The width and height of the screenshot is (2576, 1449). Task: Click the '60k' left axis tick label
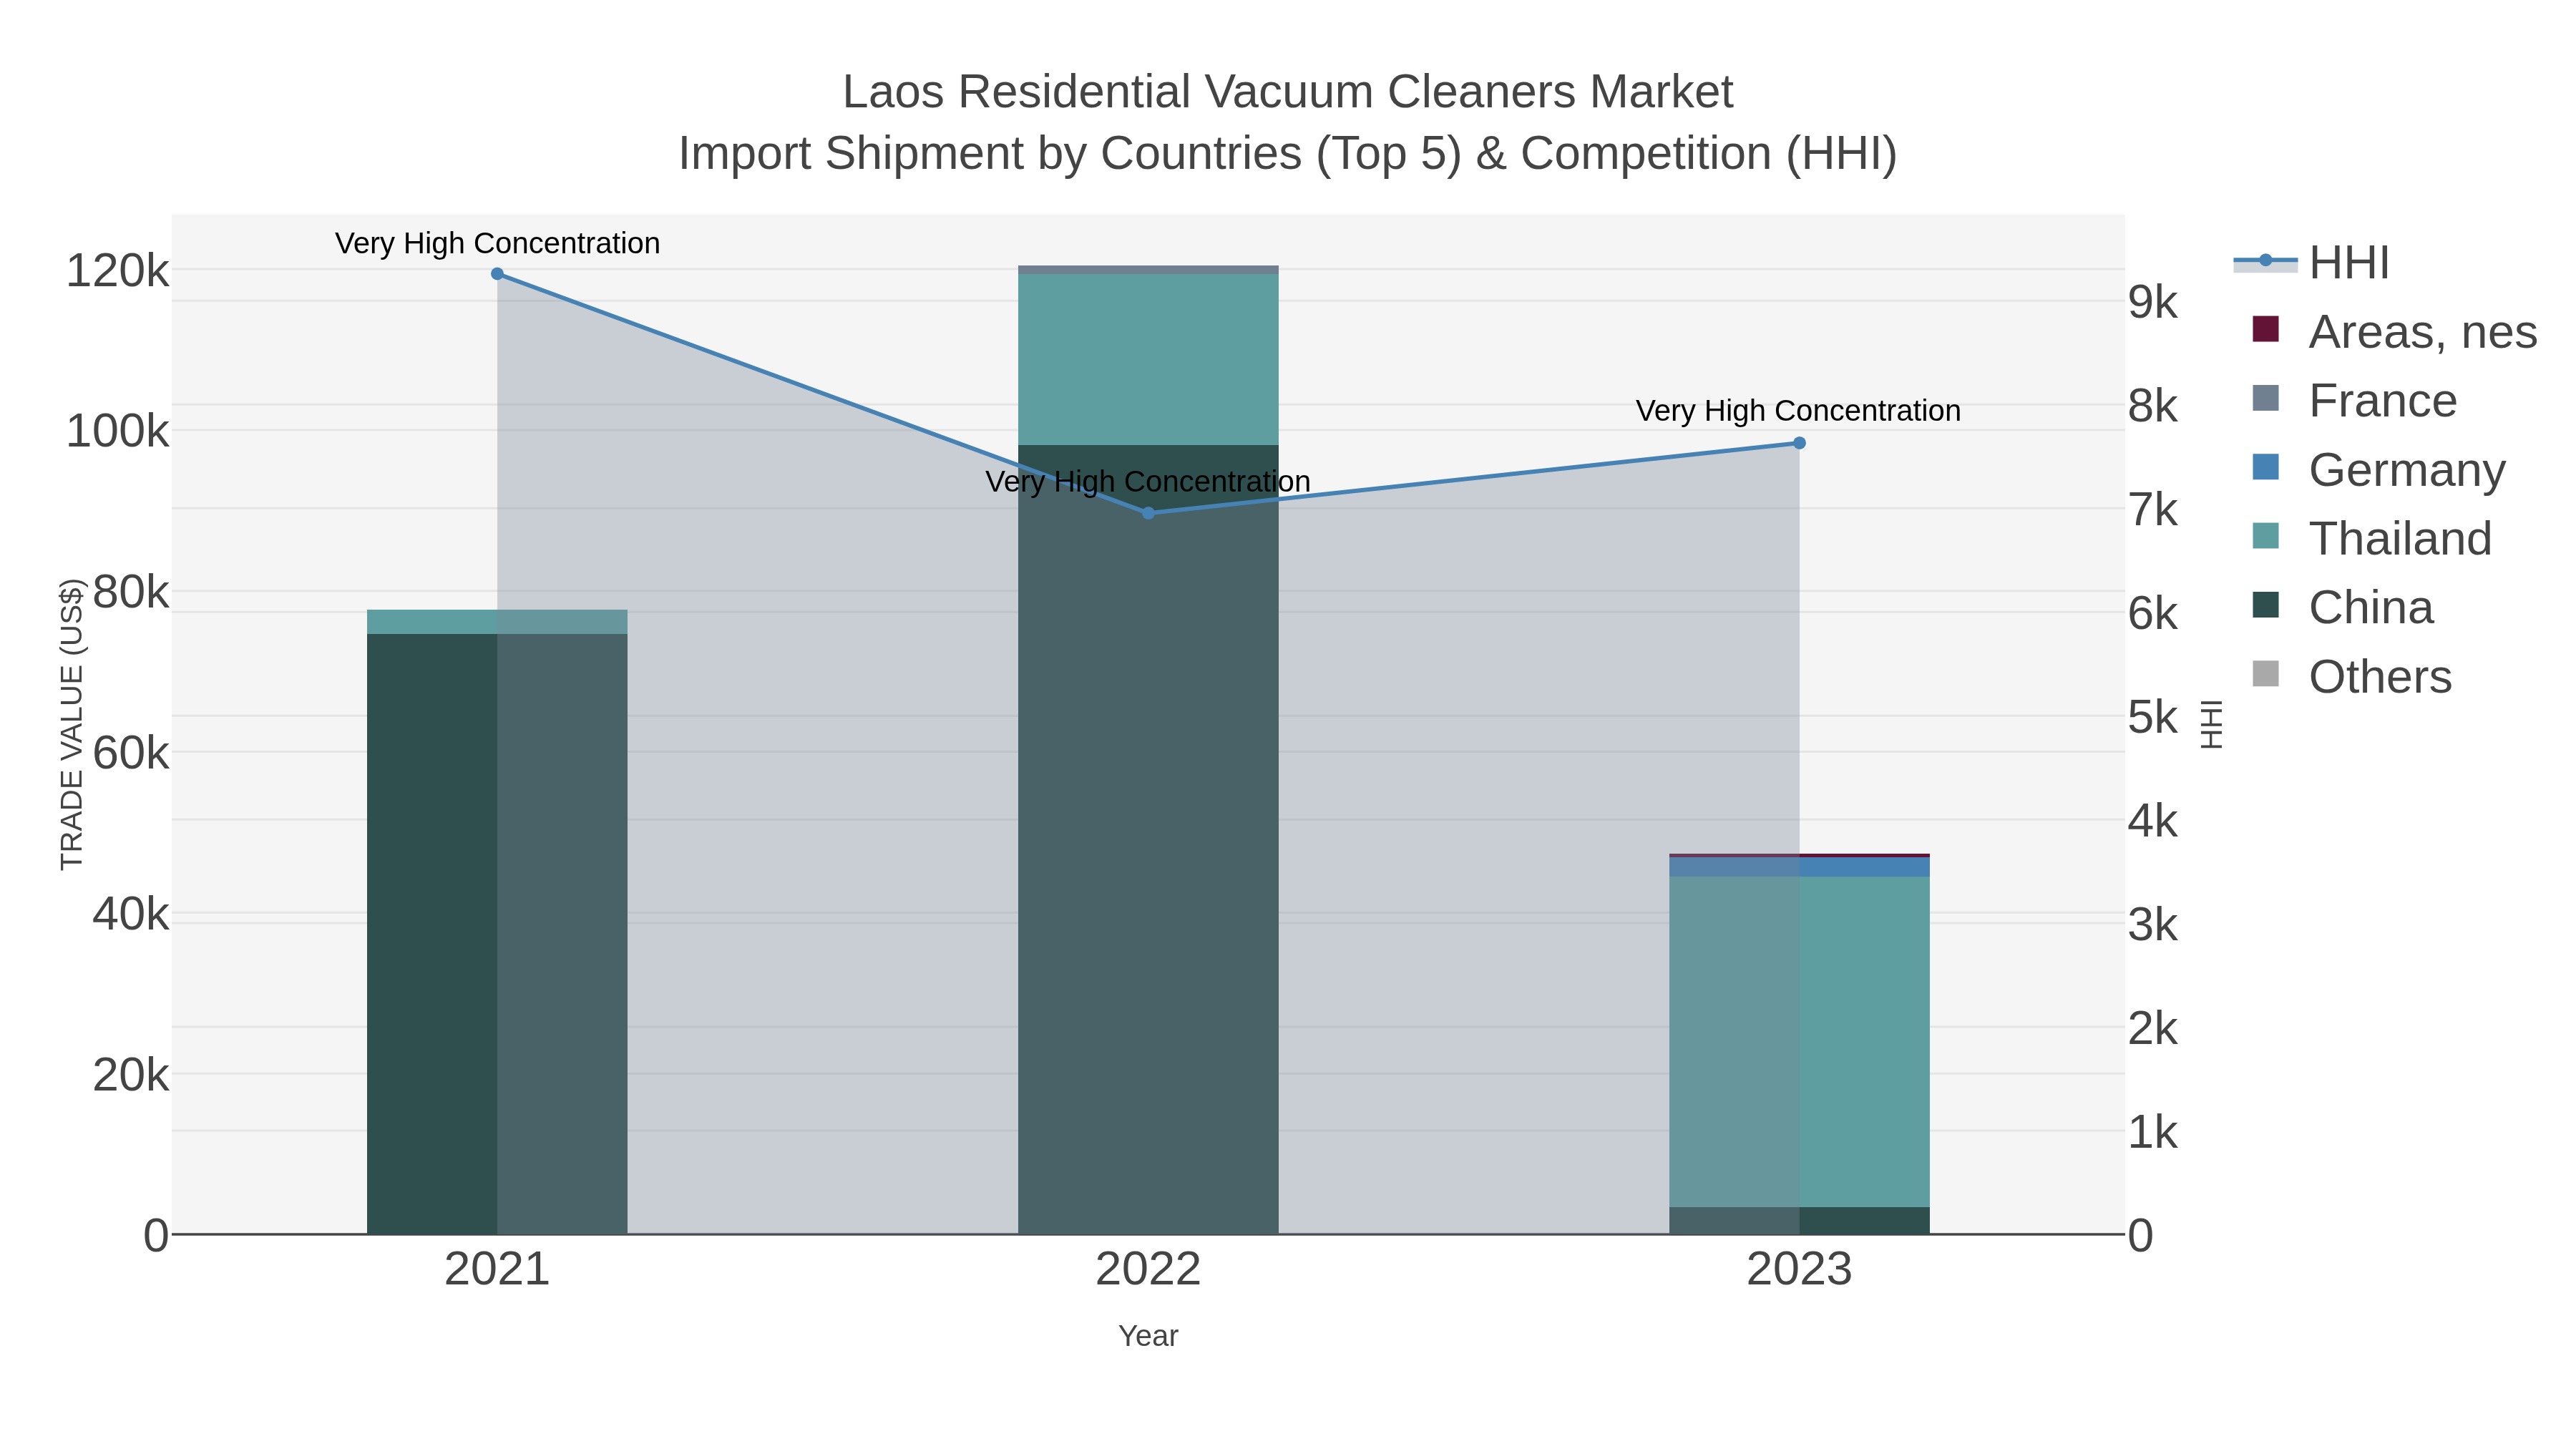(x=130, y=753)
